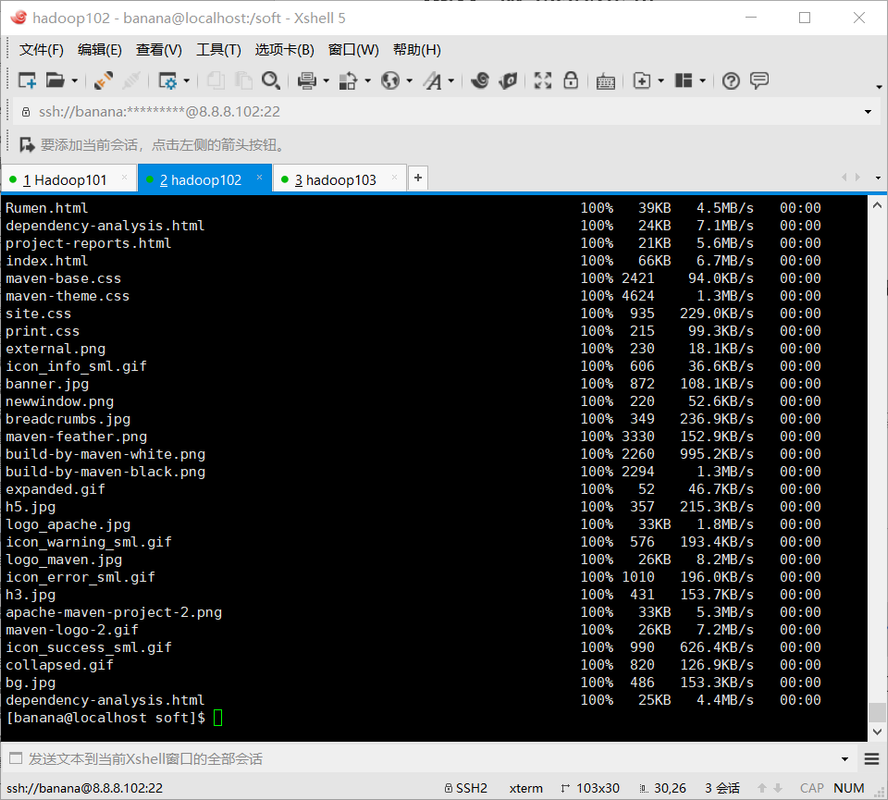888x800 pixels.
Task: Click the SSH2 status bar entry
Action: pyautogui.click(x=466, y=788)
